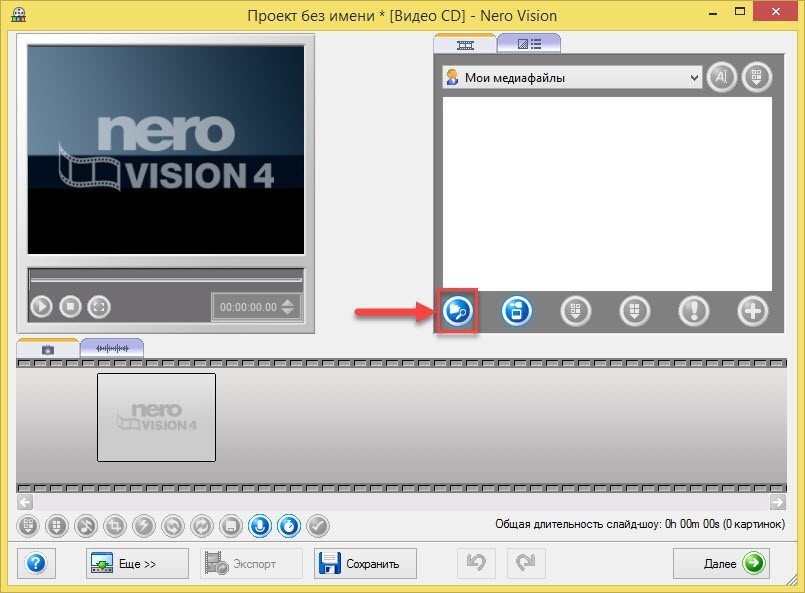The image size is (805, 593).
Task: Play the preview video
Action: click(41, 307)
